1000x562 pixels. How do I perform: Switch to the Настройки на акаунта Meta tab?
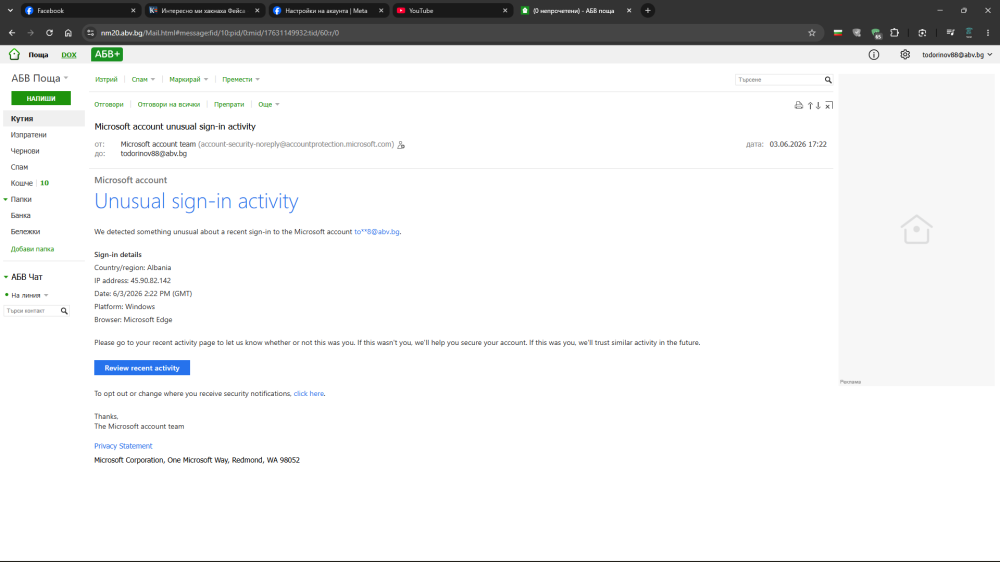(328, 10)
